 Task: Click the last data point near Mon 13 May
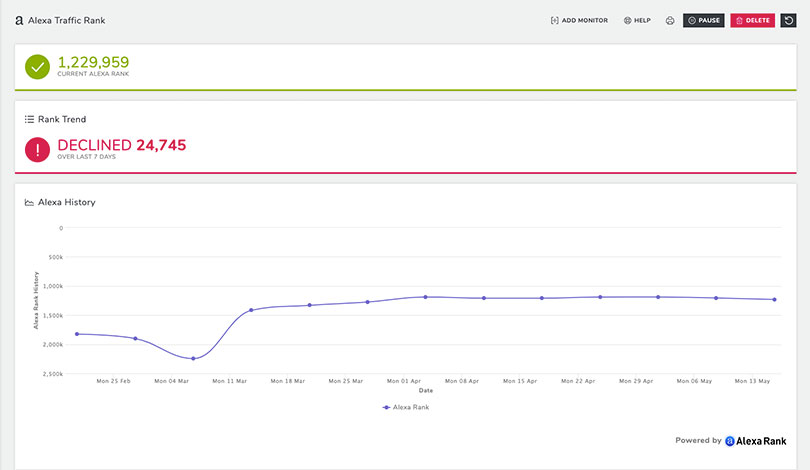774,300
